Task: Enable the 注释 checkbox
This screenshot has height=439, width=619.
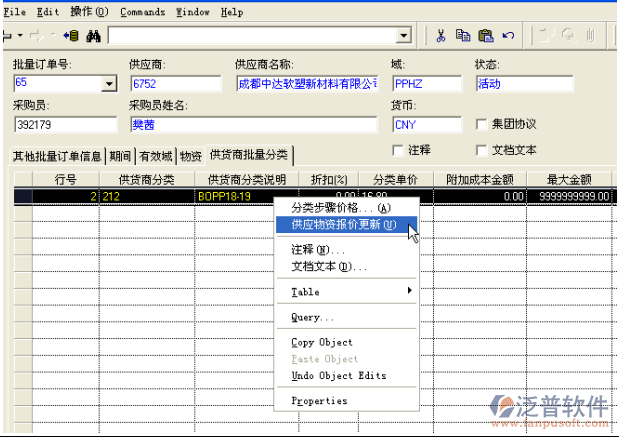Action: (398, 150)
